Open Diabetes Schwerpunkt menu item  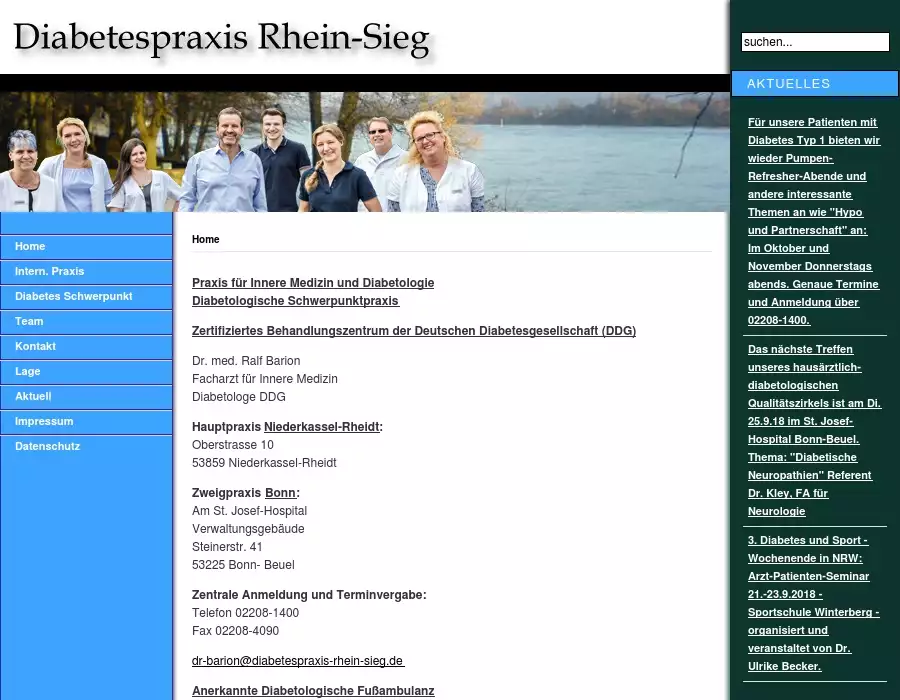(x=73, y=297)
